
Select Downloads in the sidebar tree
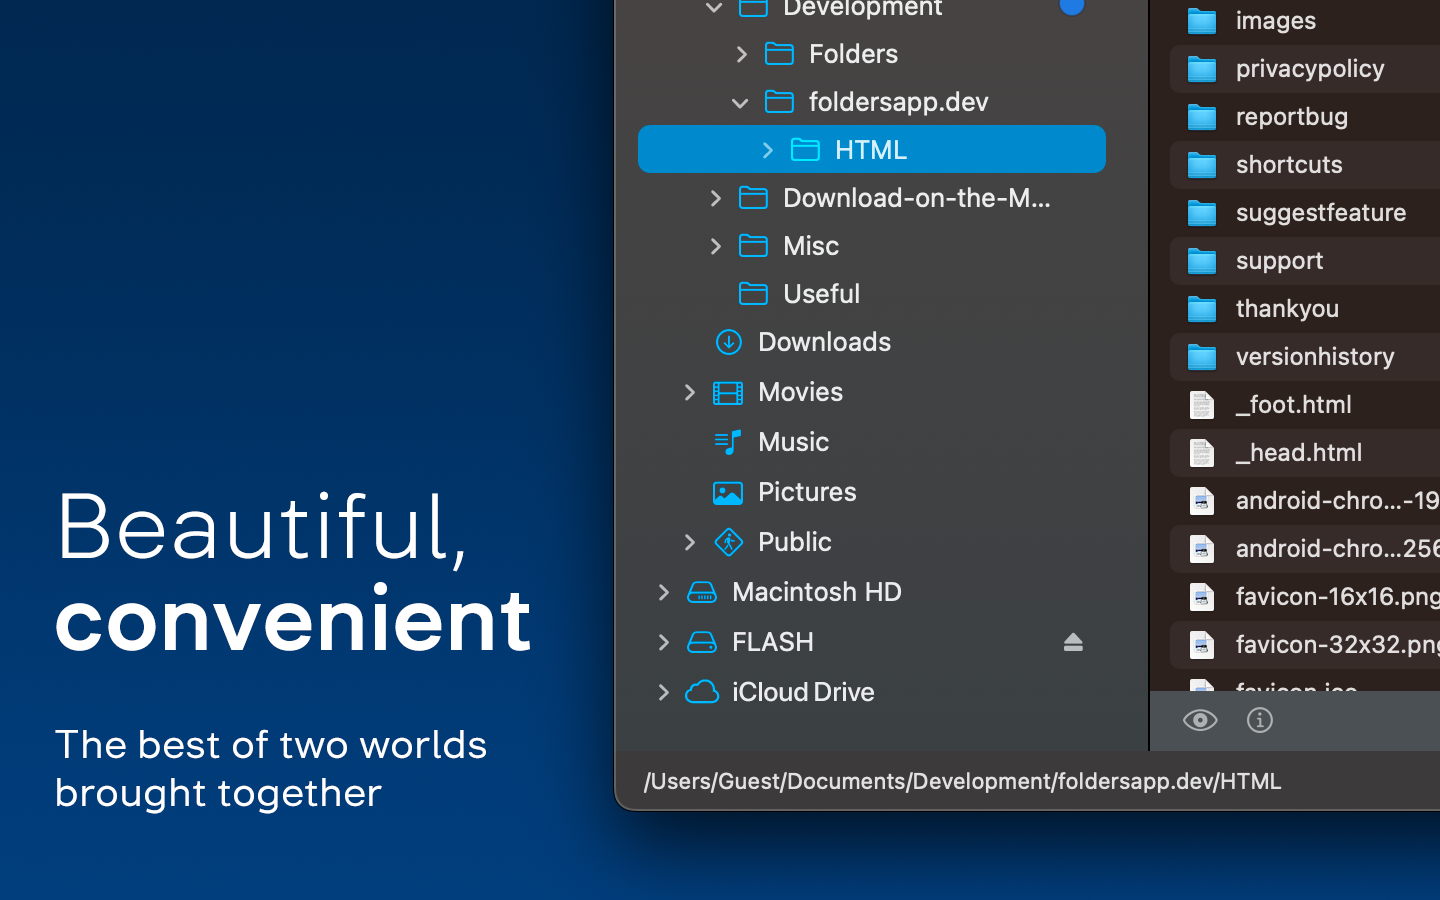click(x=824, y=342)
